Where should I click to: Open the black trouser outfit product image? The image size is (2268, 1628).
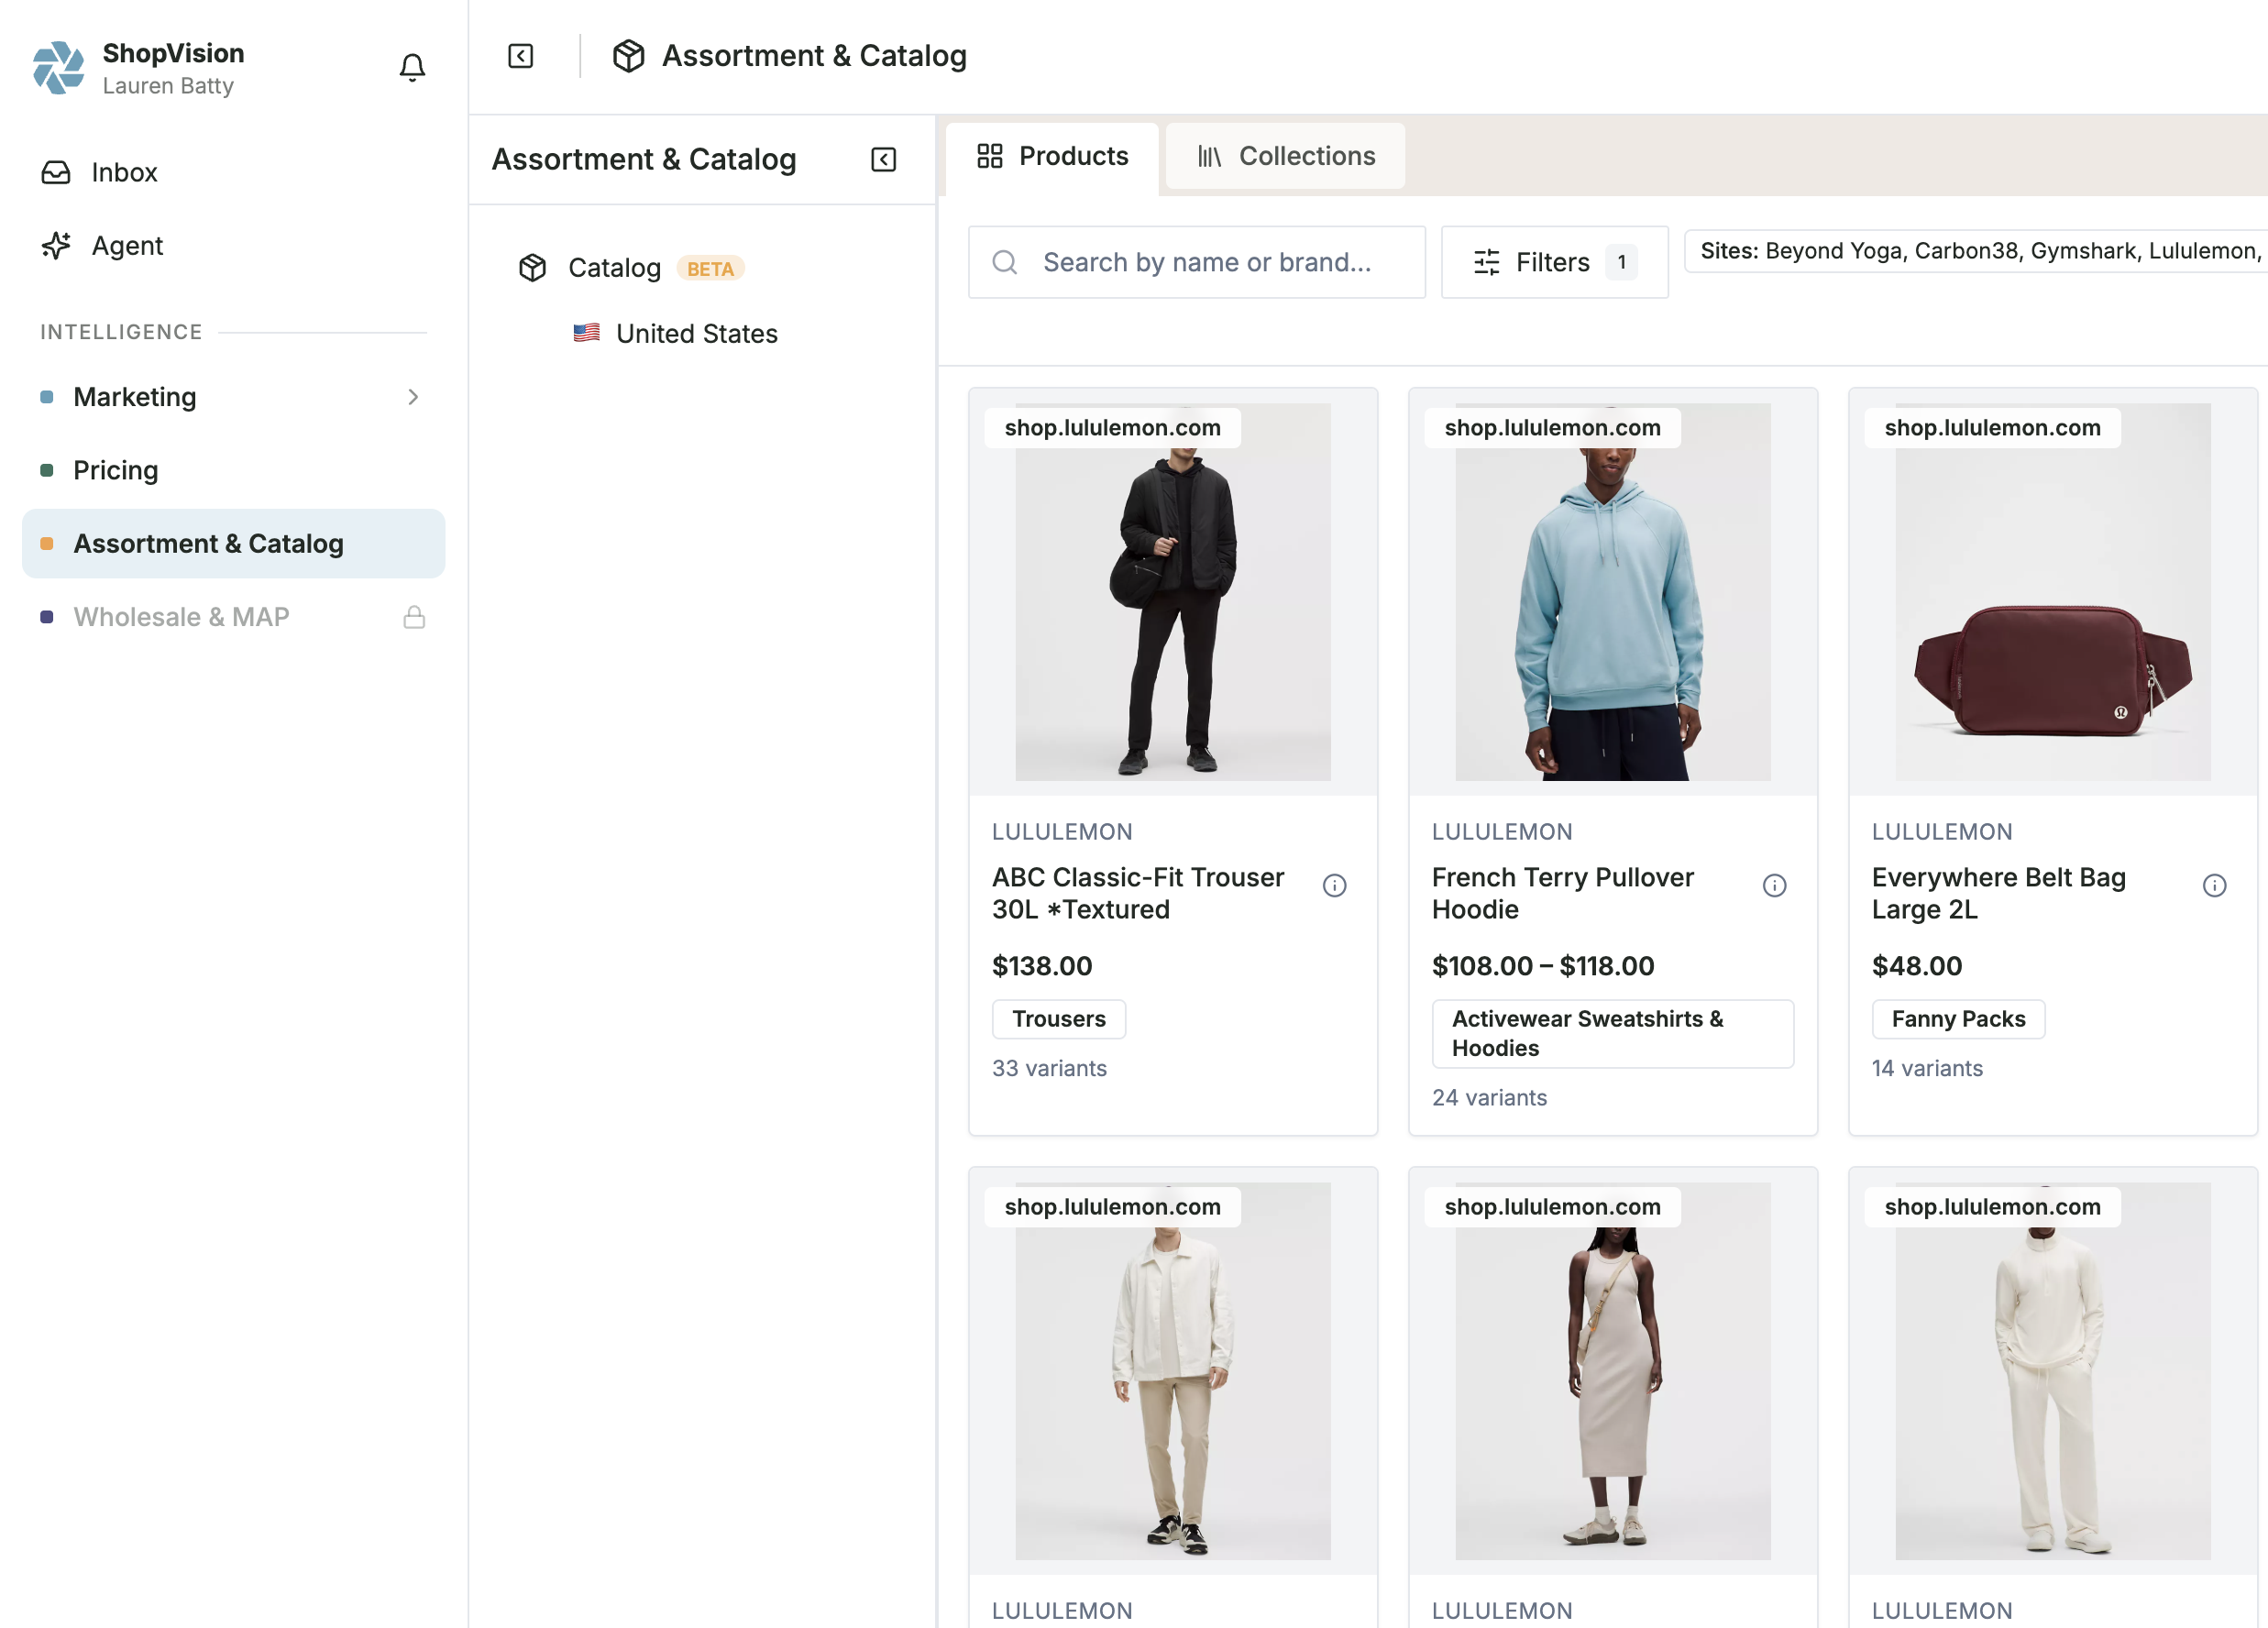(1173, 592)
